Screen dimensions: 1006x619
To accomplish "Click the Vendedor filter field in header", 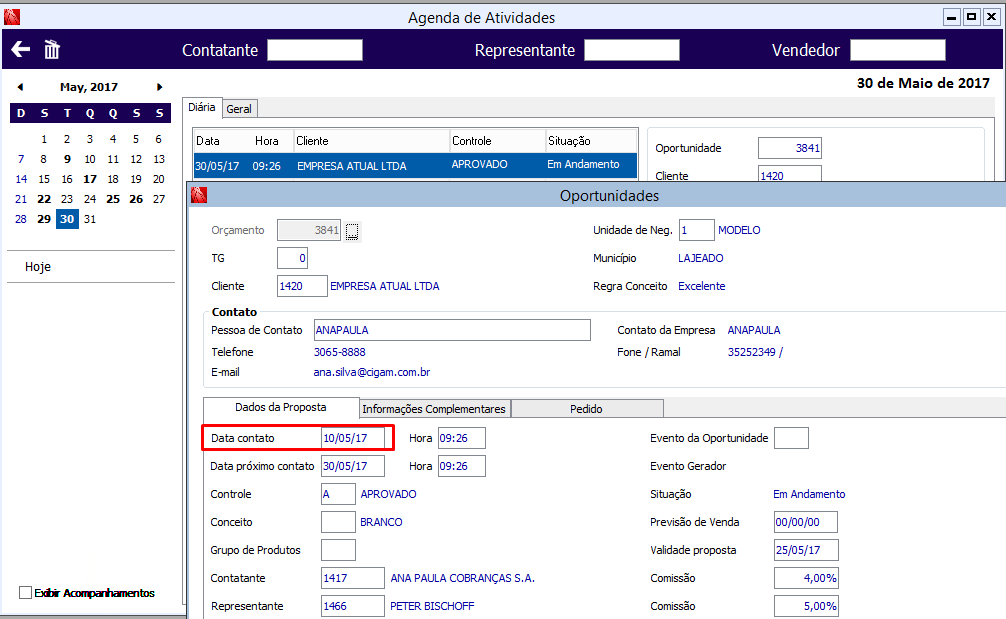I will (x=898, y=50).
